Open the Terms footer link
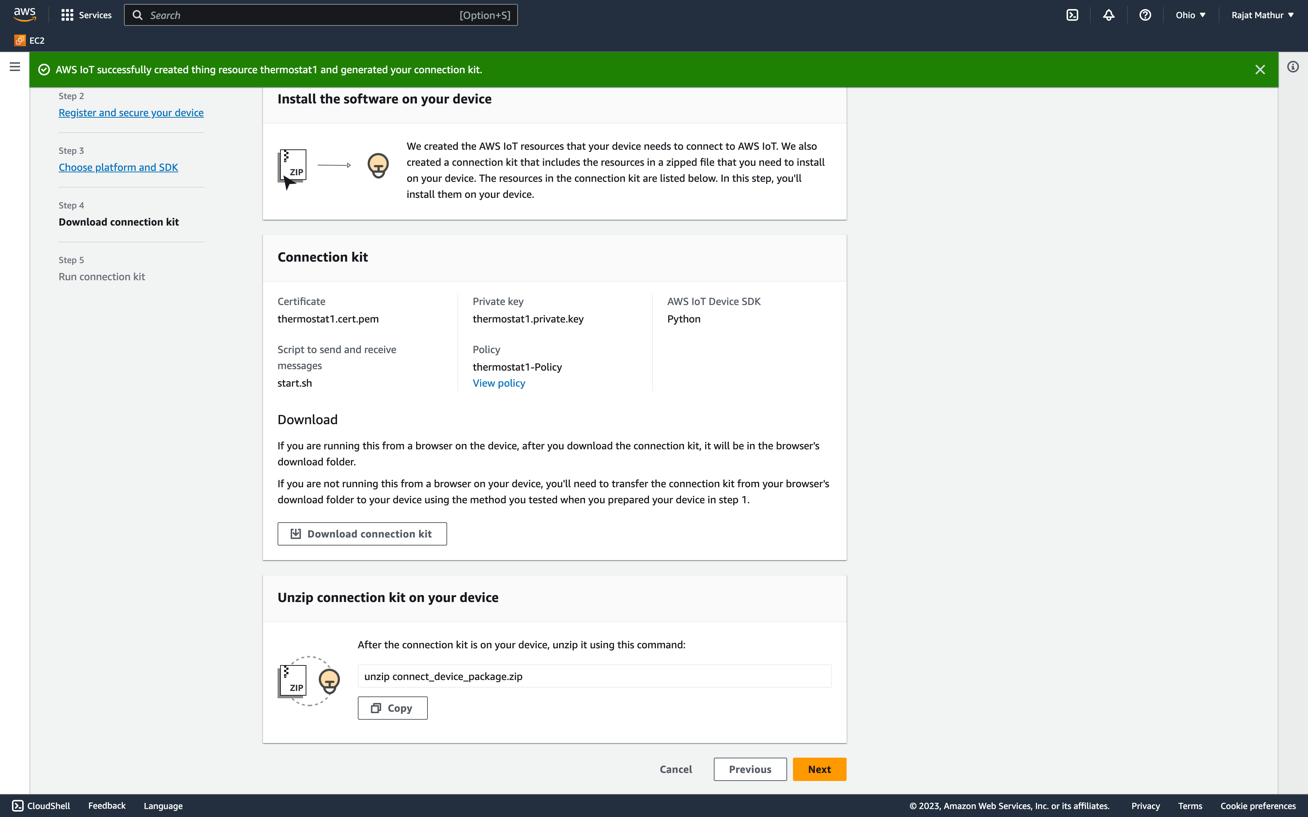This screenshot has height=817, width=1308. [x=1190, y=806]
